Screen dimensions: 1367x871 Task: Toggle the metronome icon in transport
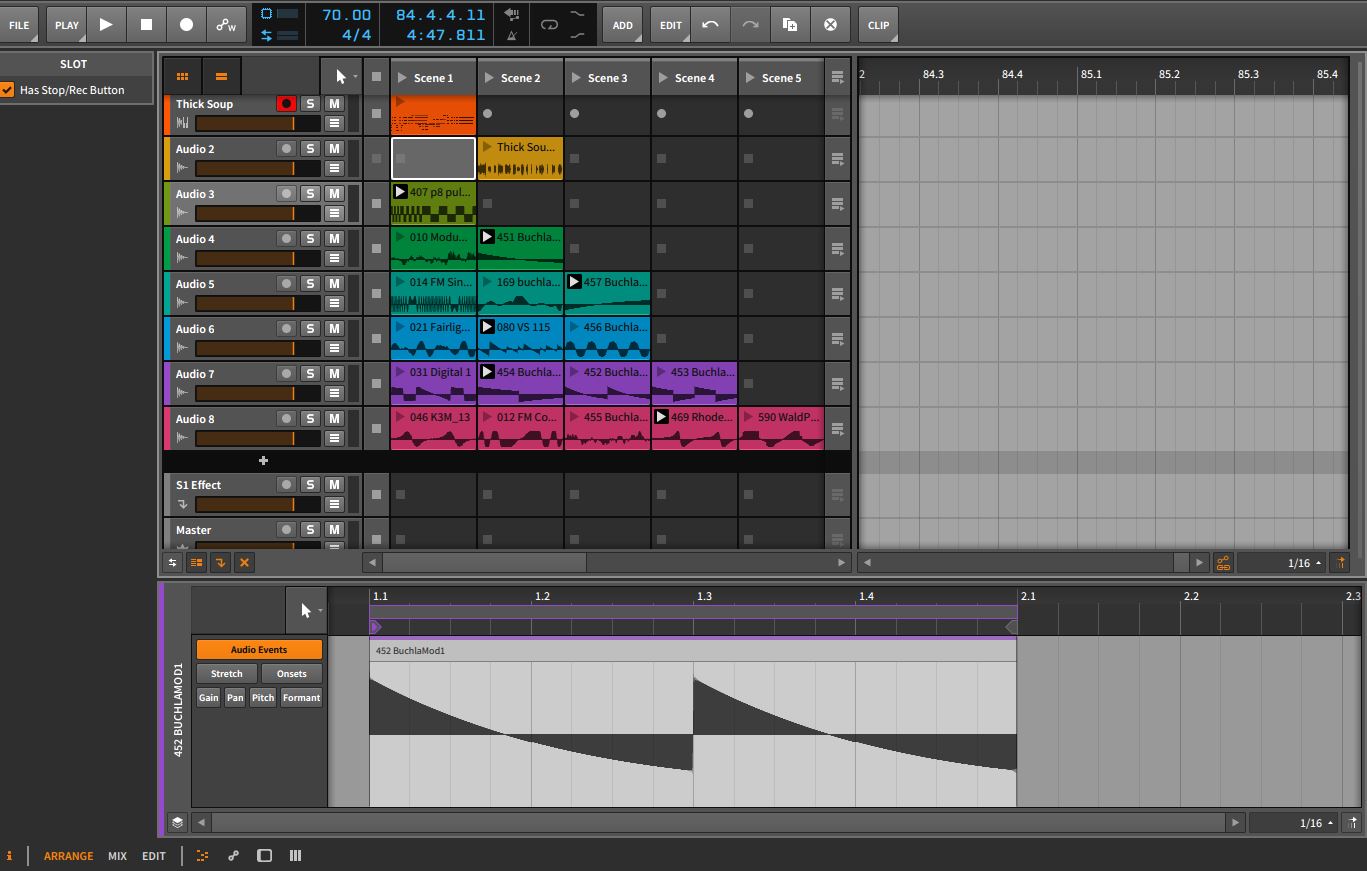tap(512, 35)
